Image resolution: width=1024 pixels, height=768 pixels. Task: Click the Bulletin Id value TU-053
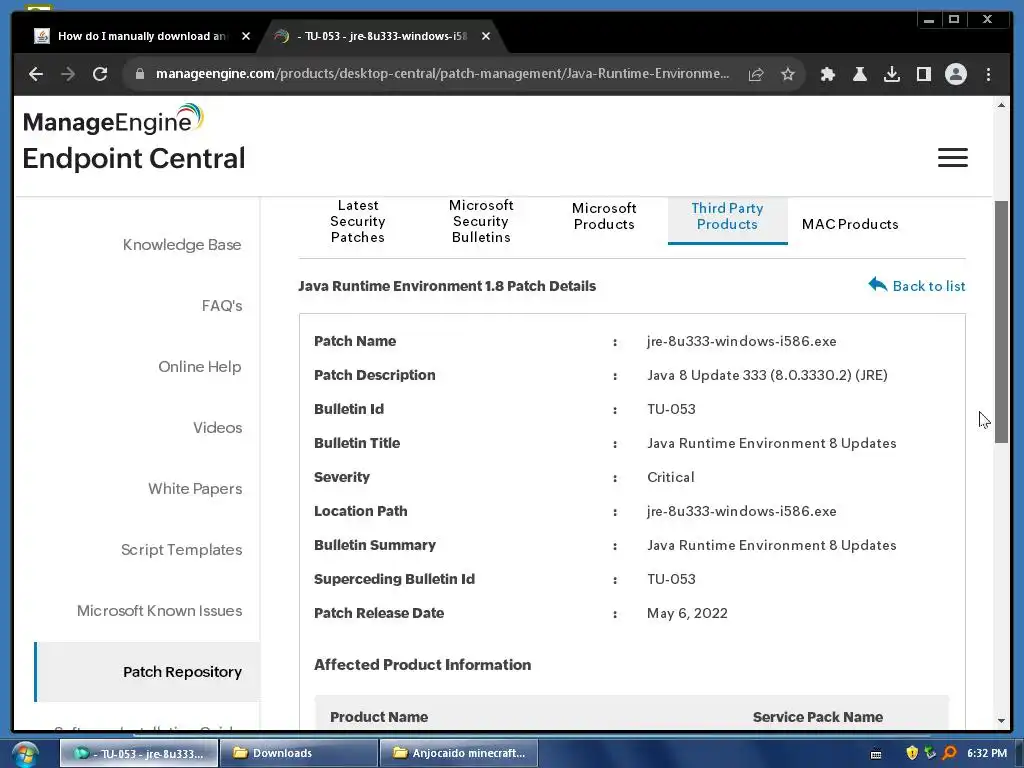pyautogui.click(x=671, y=409)
